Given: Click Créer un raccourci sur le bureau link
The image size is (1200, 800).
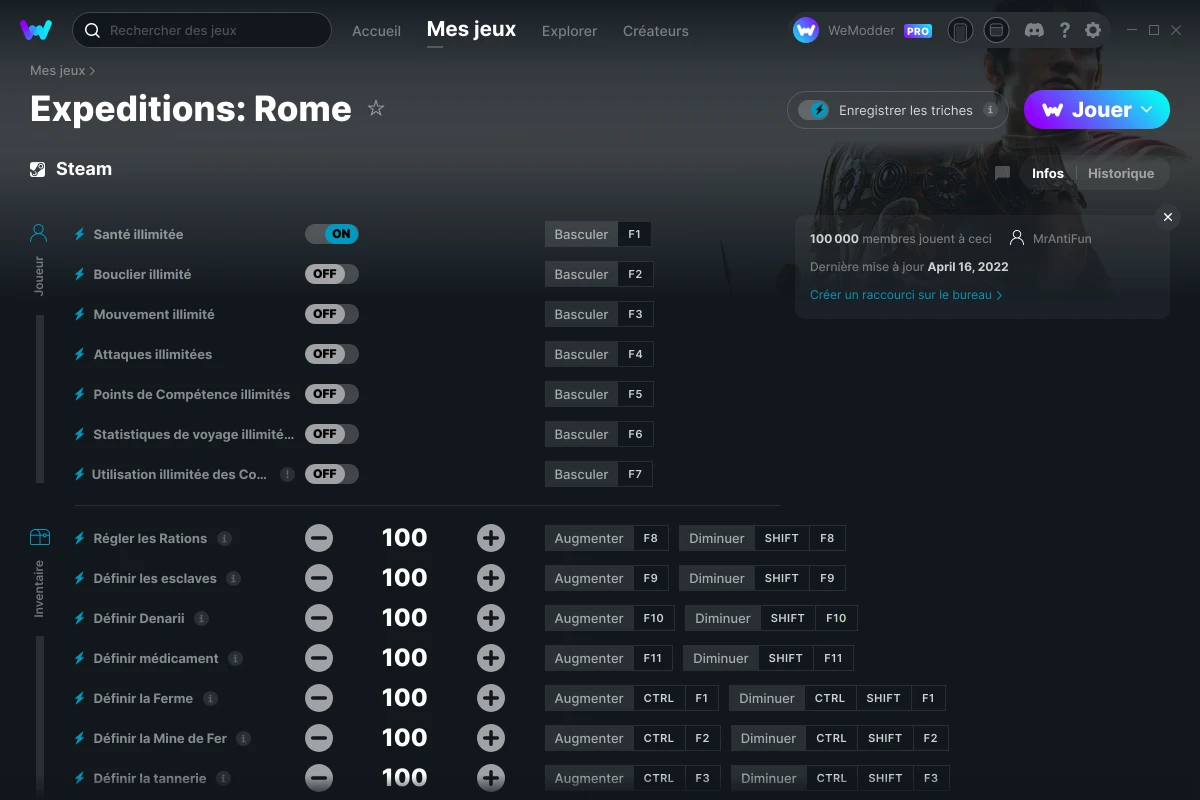Looking at the screenshot, I should 906,295.
